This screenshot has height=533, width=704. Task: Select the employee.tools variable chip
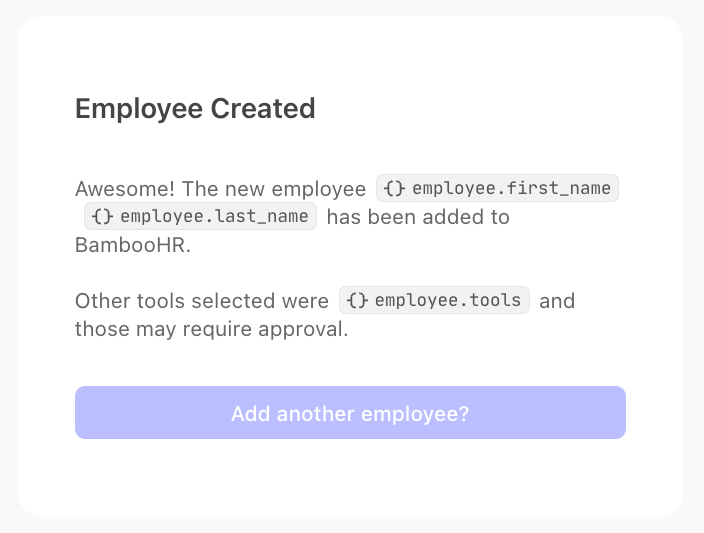click(434, 300)
